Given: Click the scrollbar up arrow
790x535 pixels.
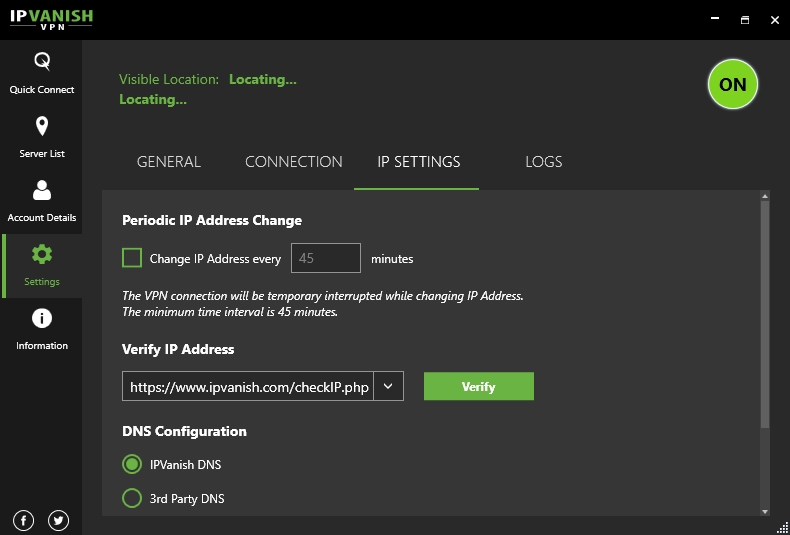Looking at the screenshot, I should [765, 198].
